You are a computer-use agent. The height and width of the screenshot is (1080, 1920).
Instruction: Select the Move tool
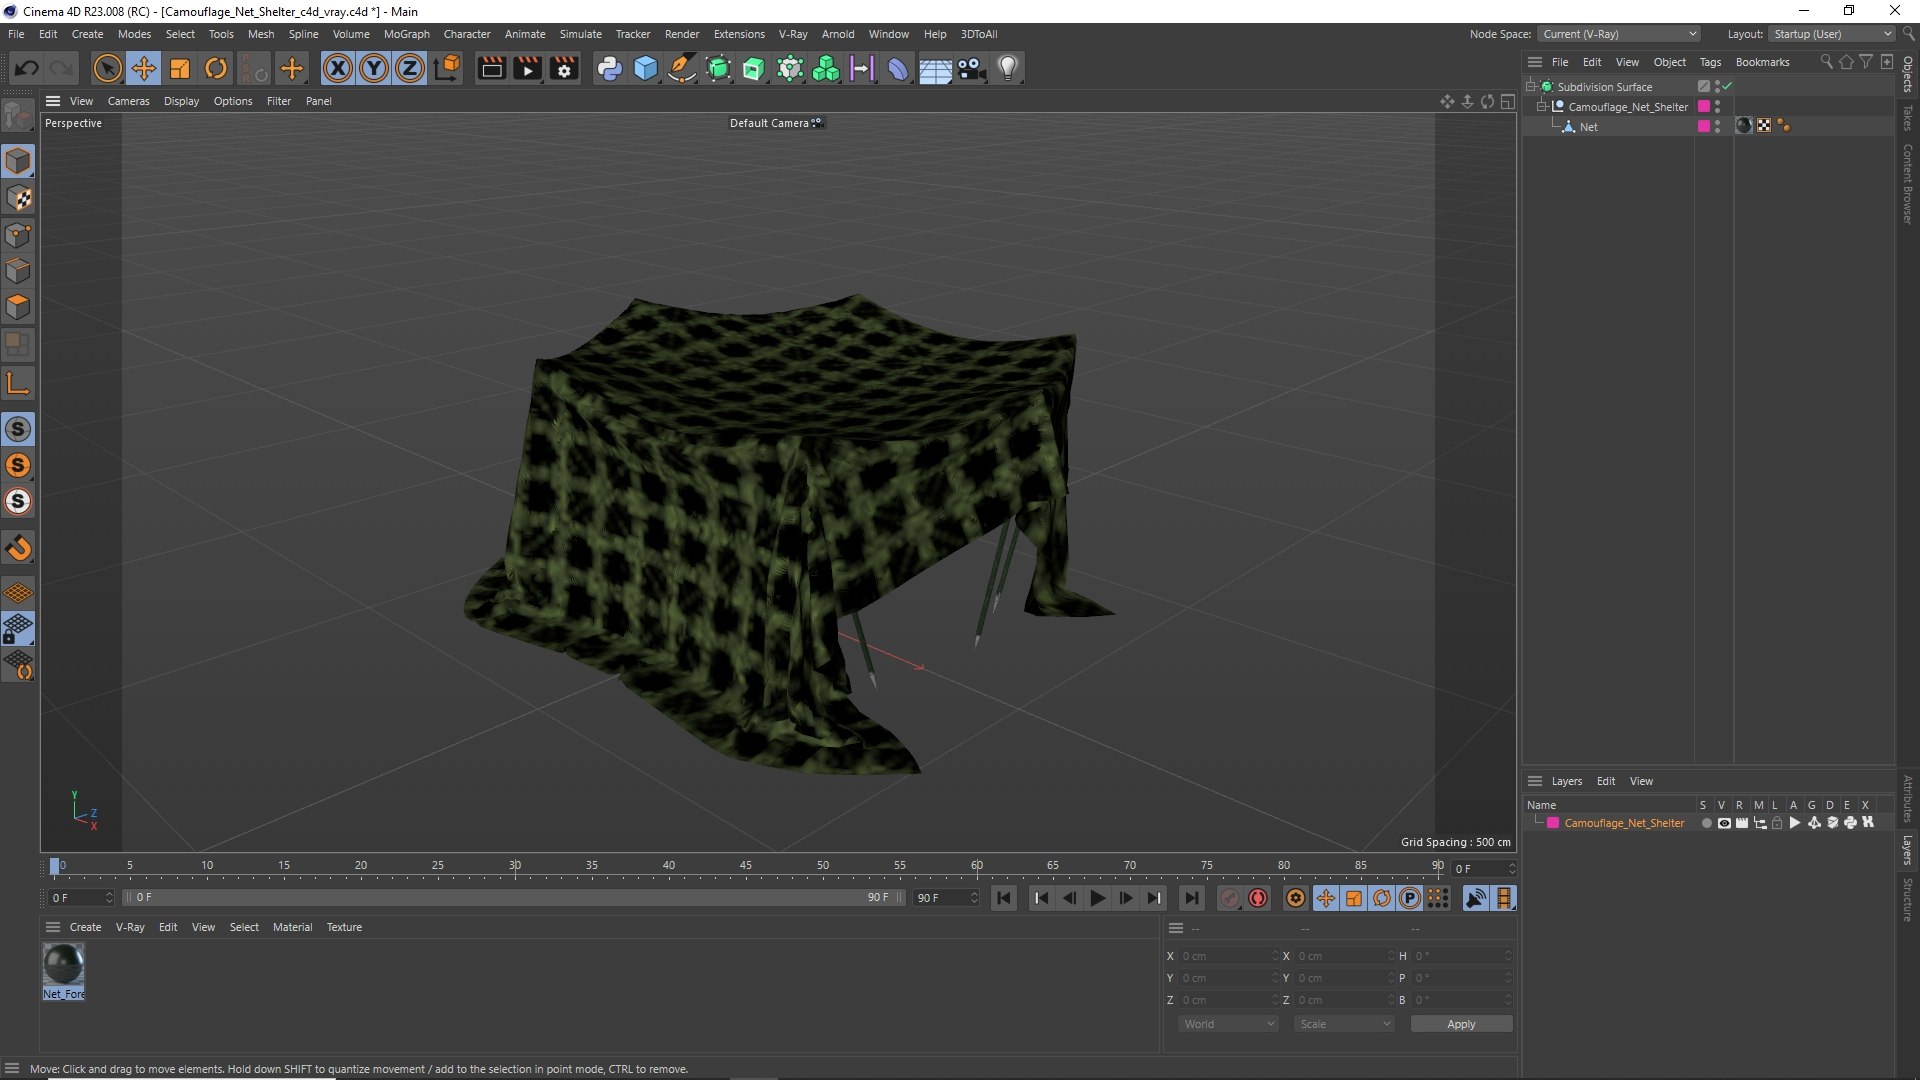click(144, 68)
